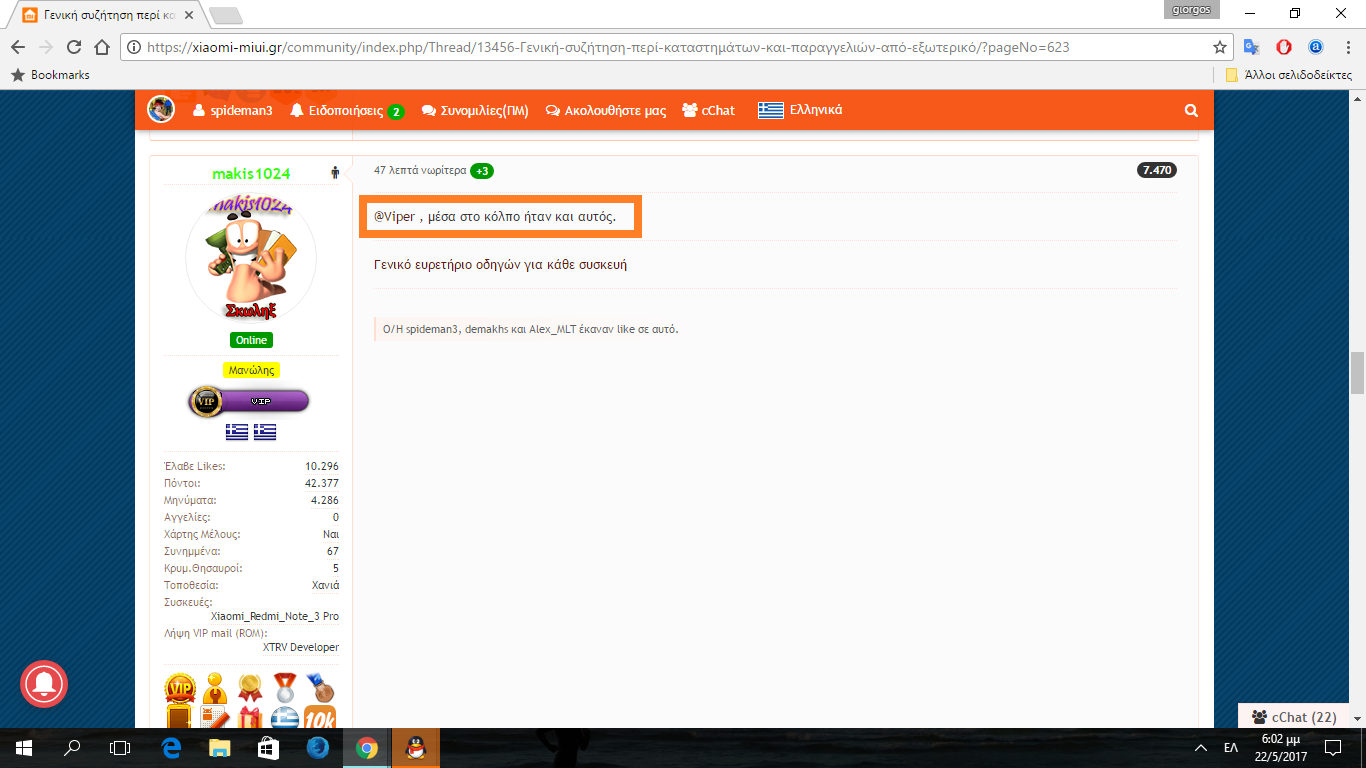Open the Ελληνικά language selector
Image resolution: width=1366 pixels, height=768 pixels.
[x=800, y=111]
